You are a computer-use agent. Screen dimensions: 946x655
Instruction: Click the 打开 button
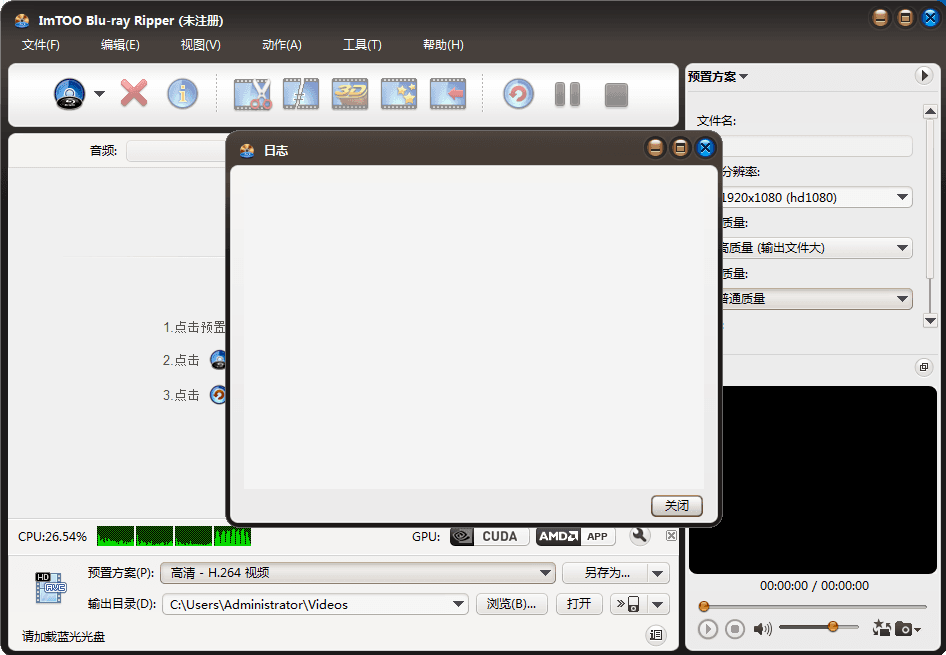579,604
